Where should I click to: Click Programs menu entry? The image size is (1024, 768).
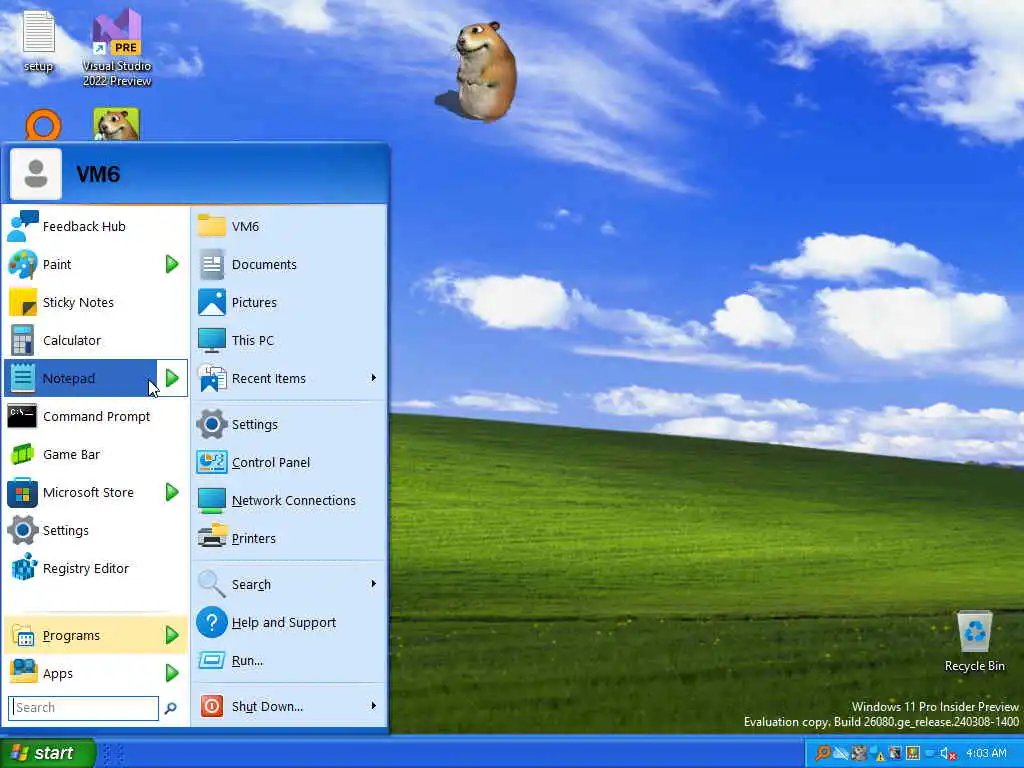click(95, 635)
